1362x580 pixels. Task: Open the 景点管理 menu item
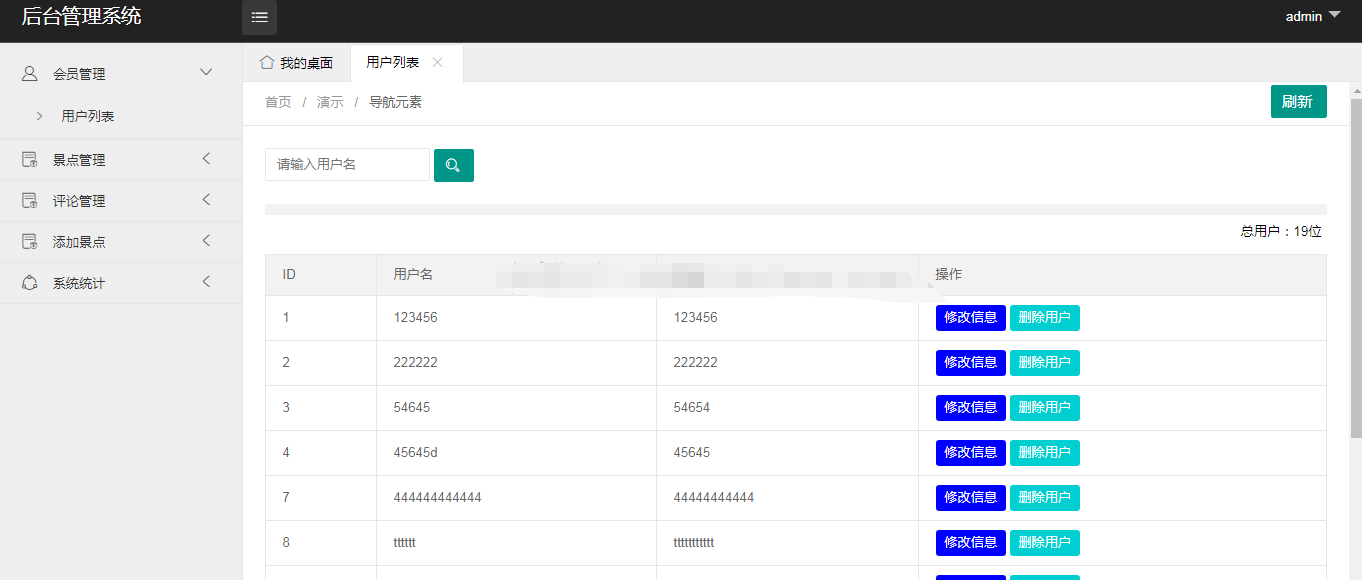[x=121, y=159]
